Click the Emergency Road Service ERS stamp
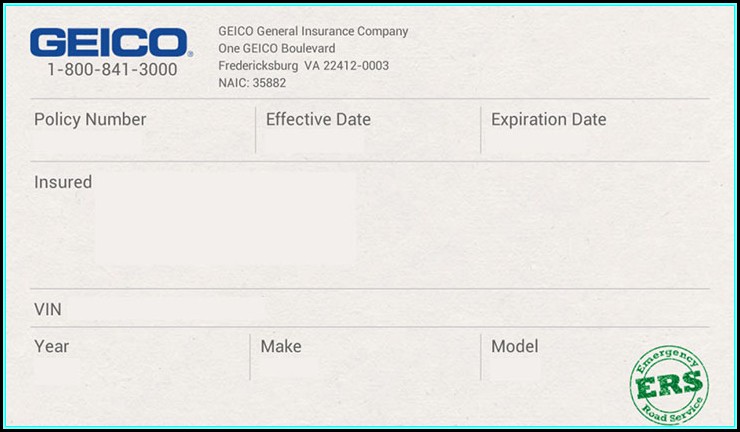Viewport: 740px width, 432px height. point(669,384)
